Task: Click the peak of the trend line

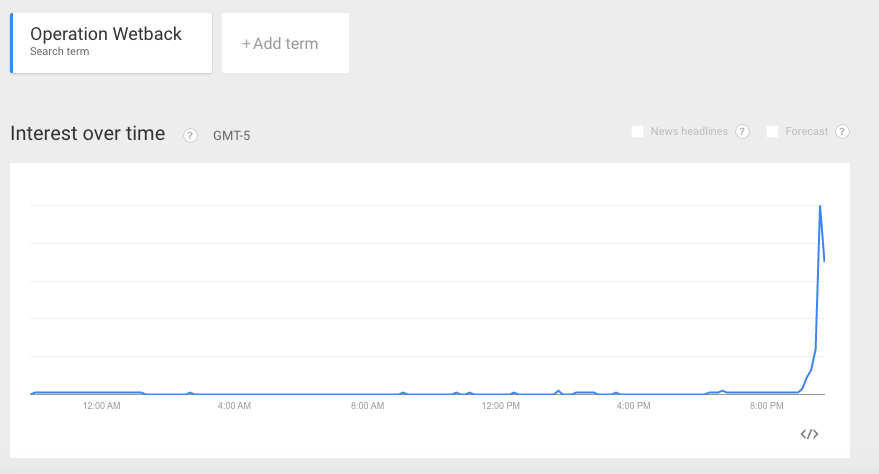Action: pyautogui.click(x=820, y=206)
